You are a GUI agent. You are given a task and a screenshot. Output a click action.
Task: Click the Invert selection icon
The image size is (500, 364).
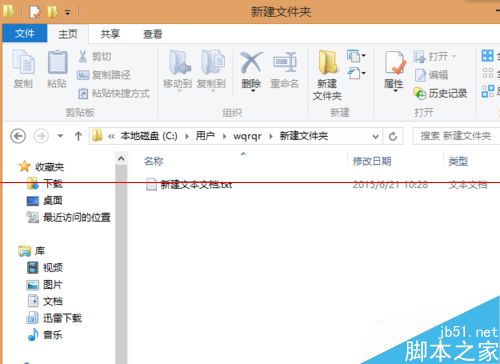(488, 91)
